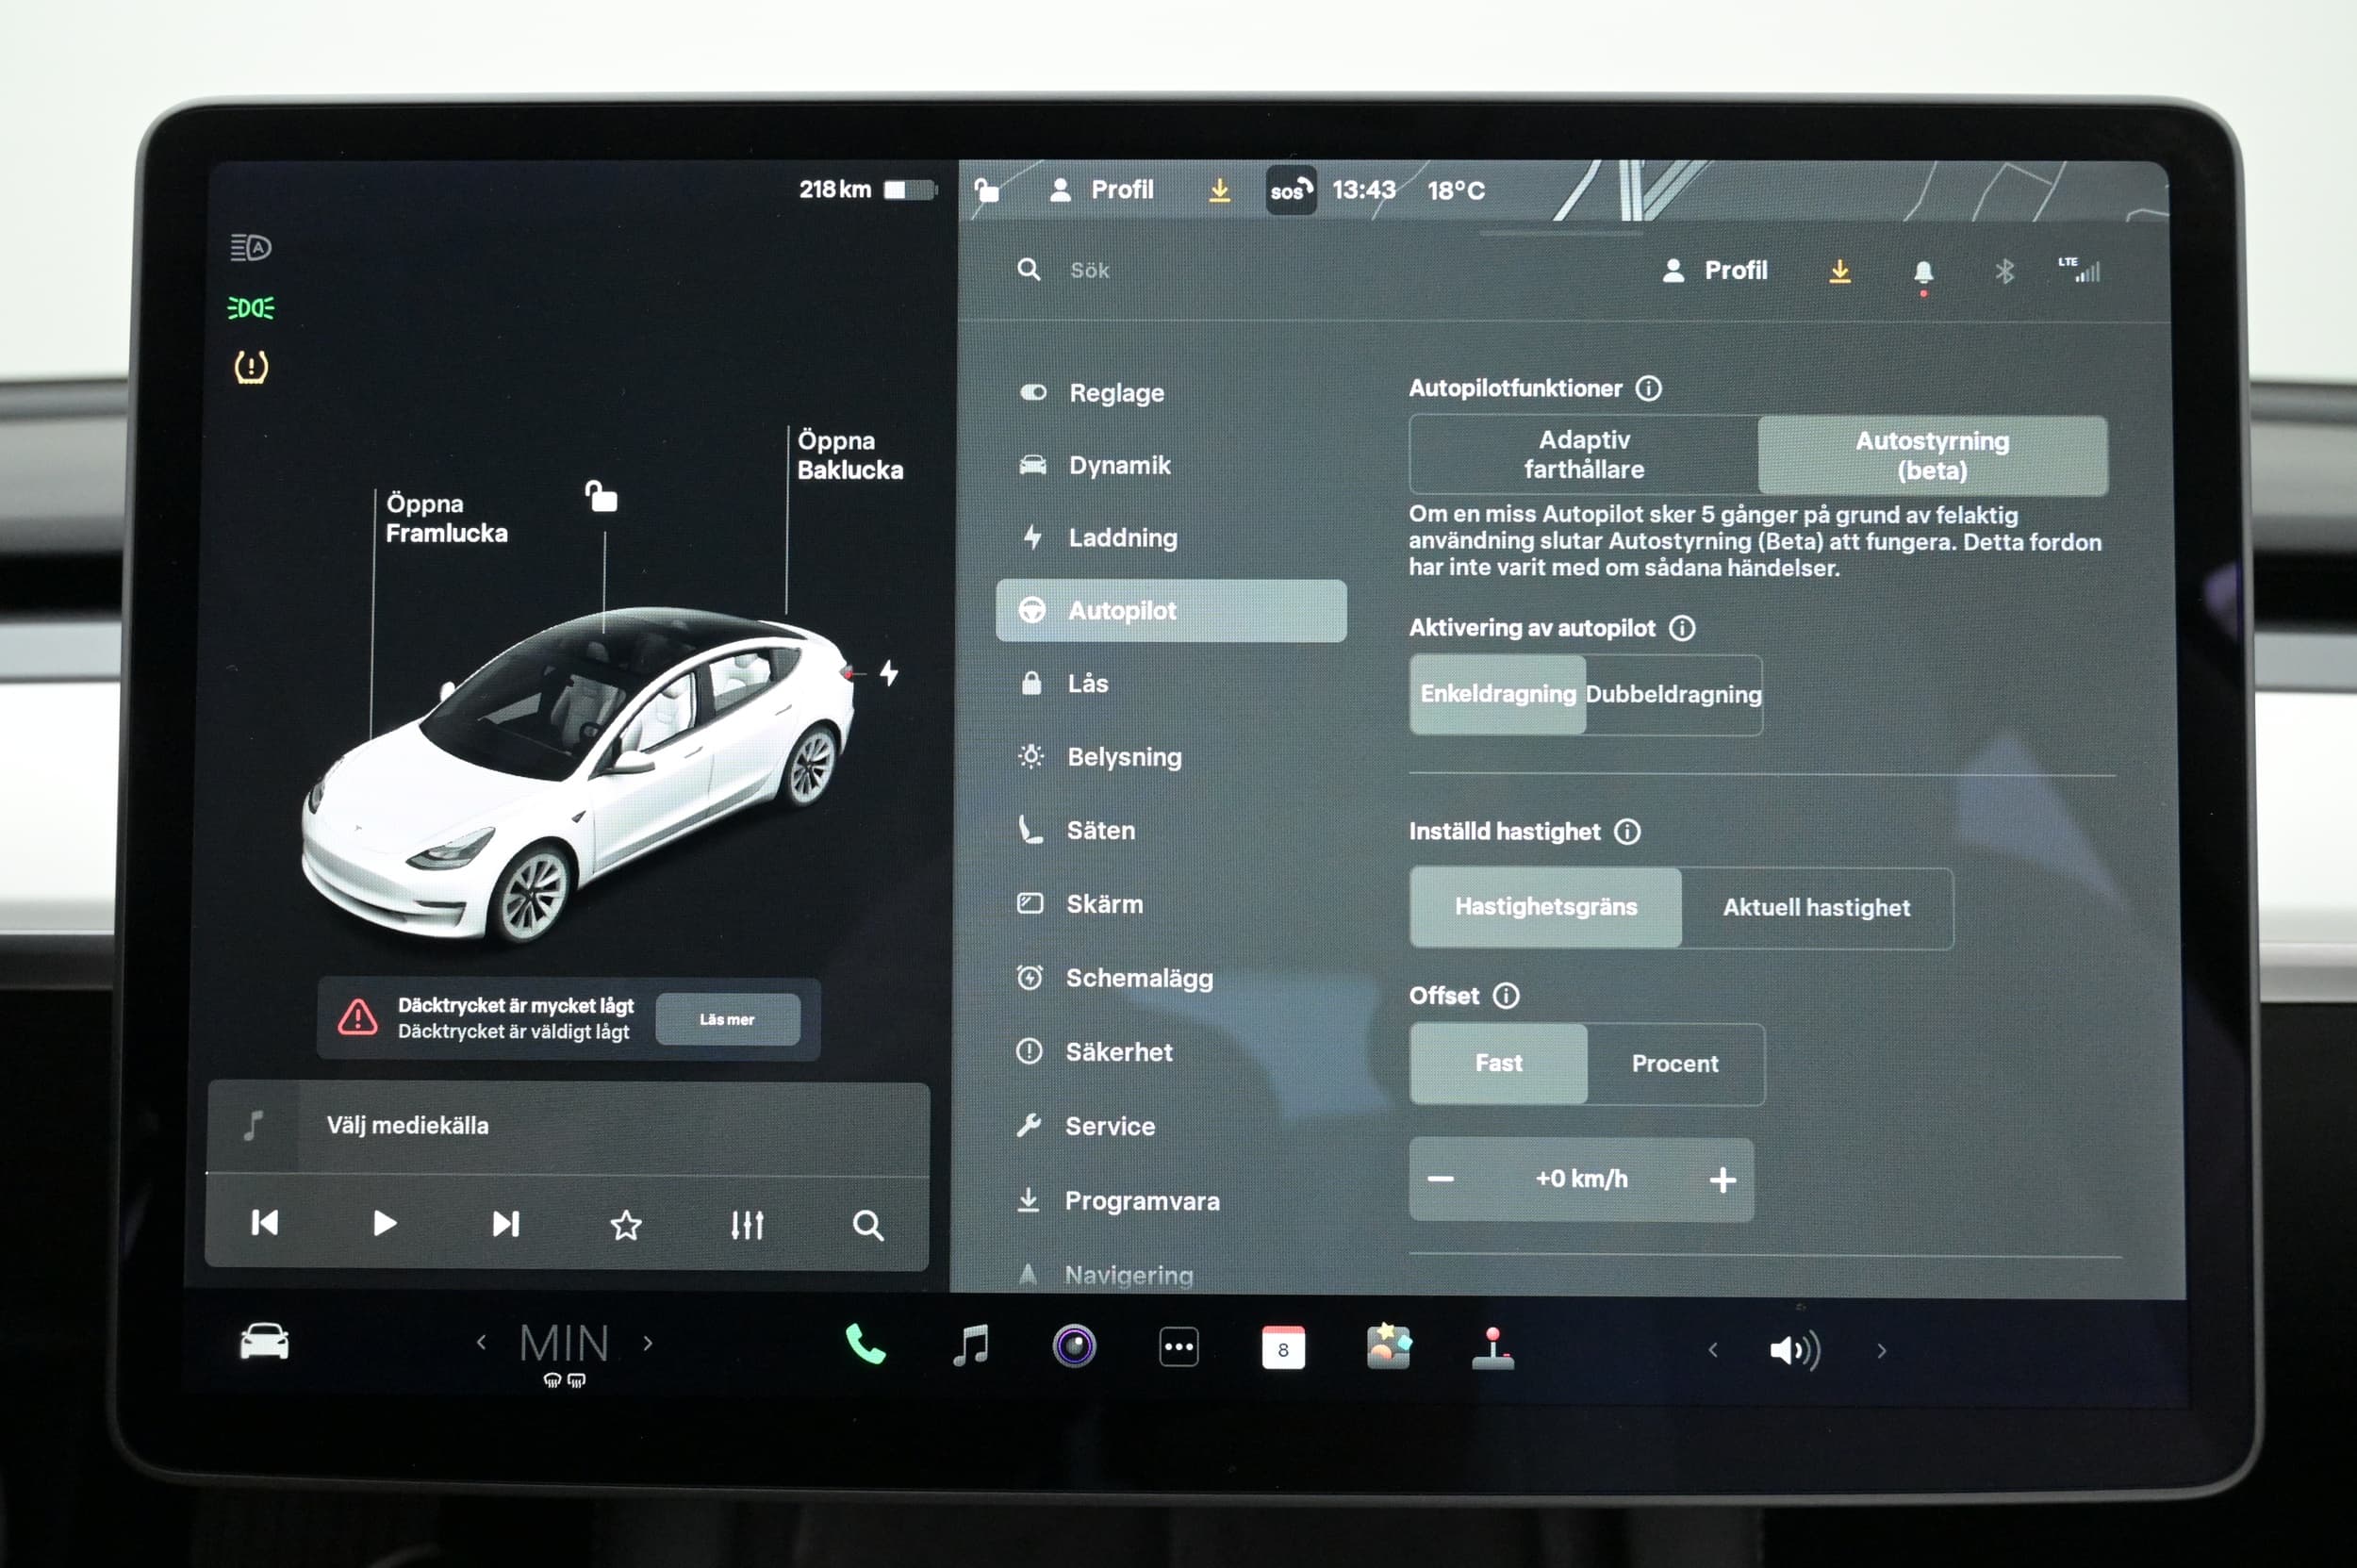Tap the unlock padlock above the car
The image size is (2357, 1568).
coord(601,496)
